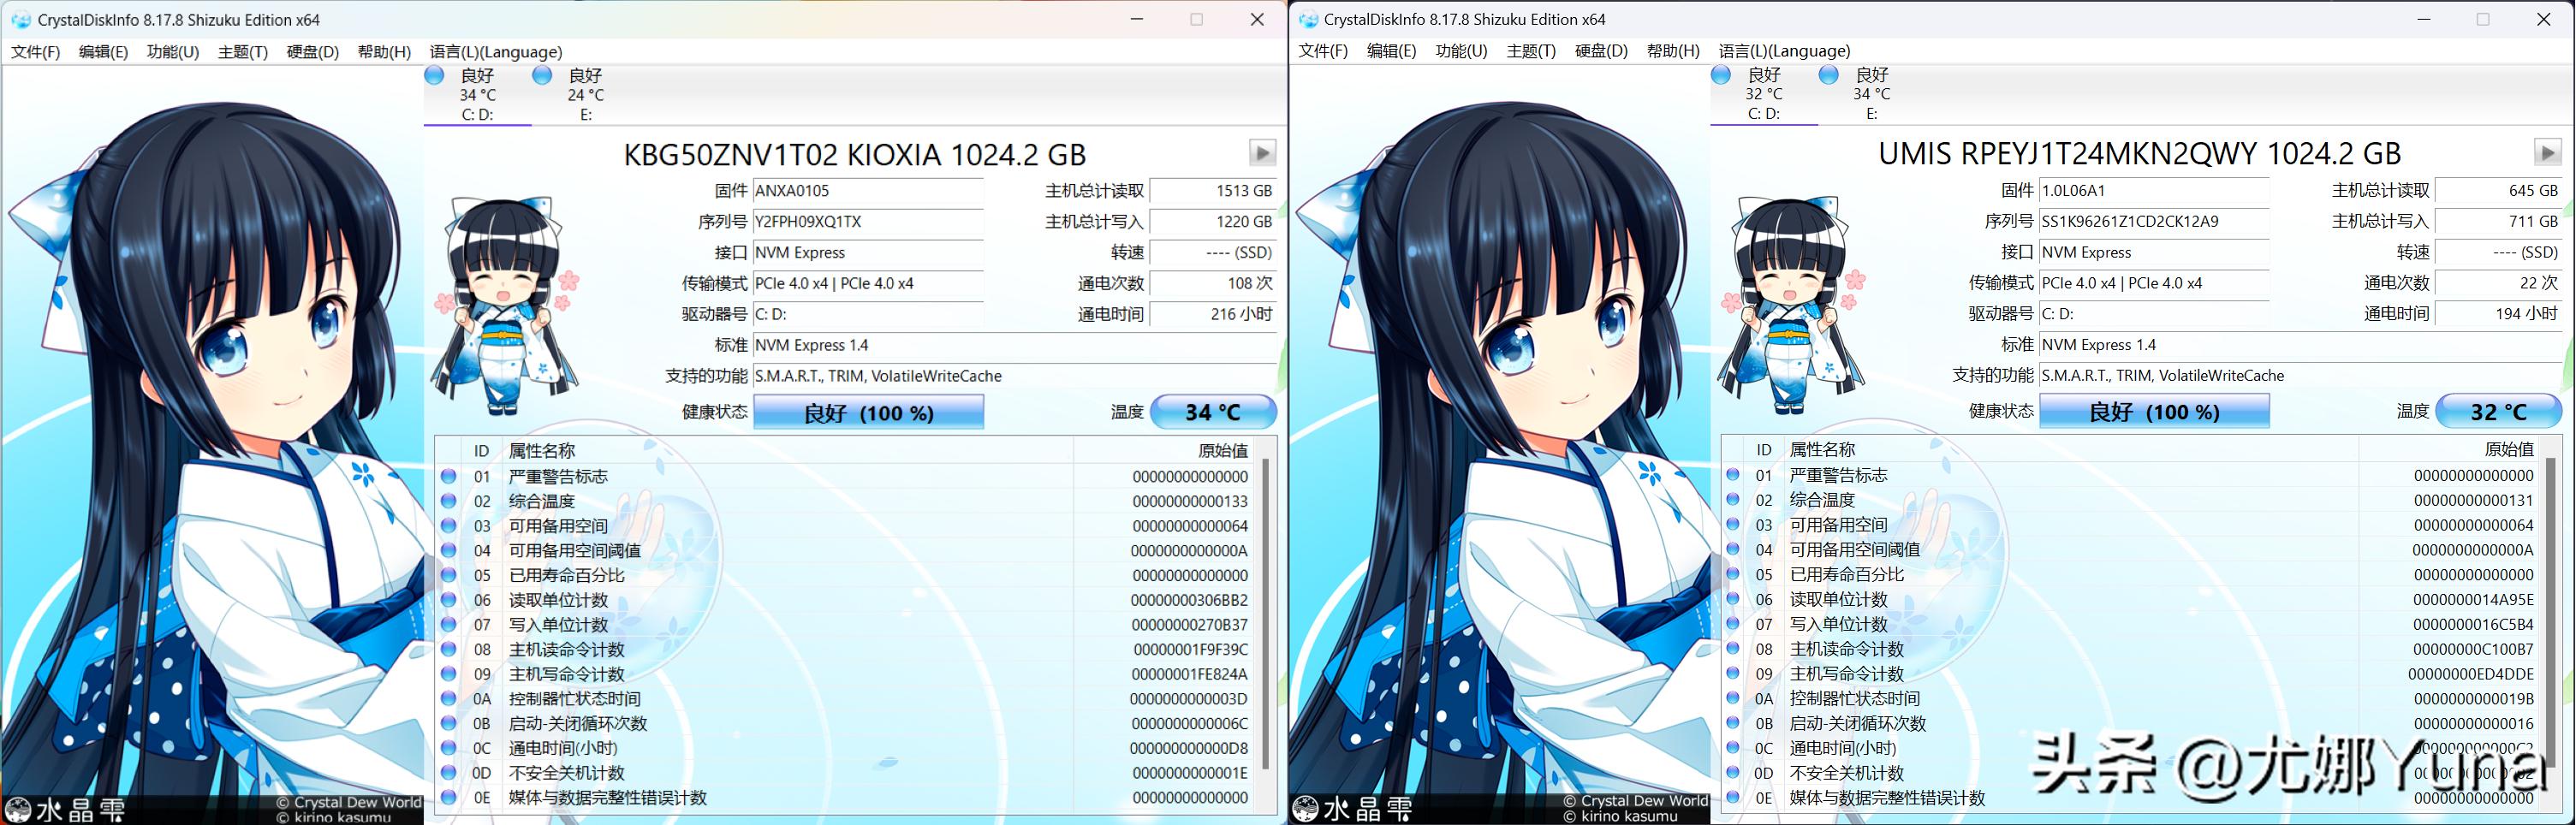2576x825 pixels.
Task: Open the 硬盘(D) disk selection menu
Action: point(313,51)
